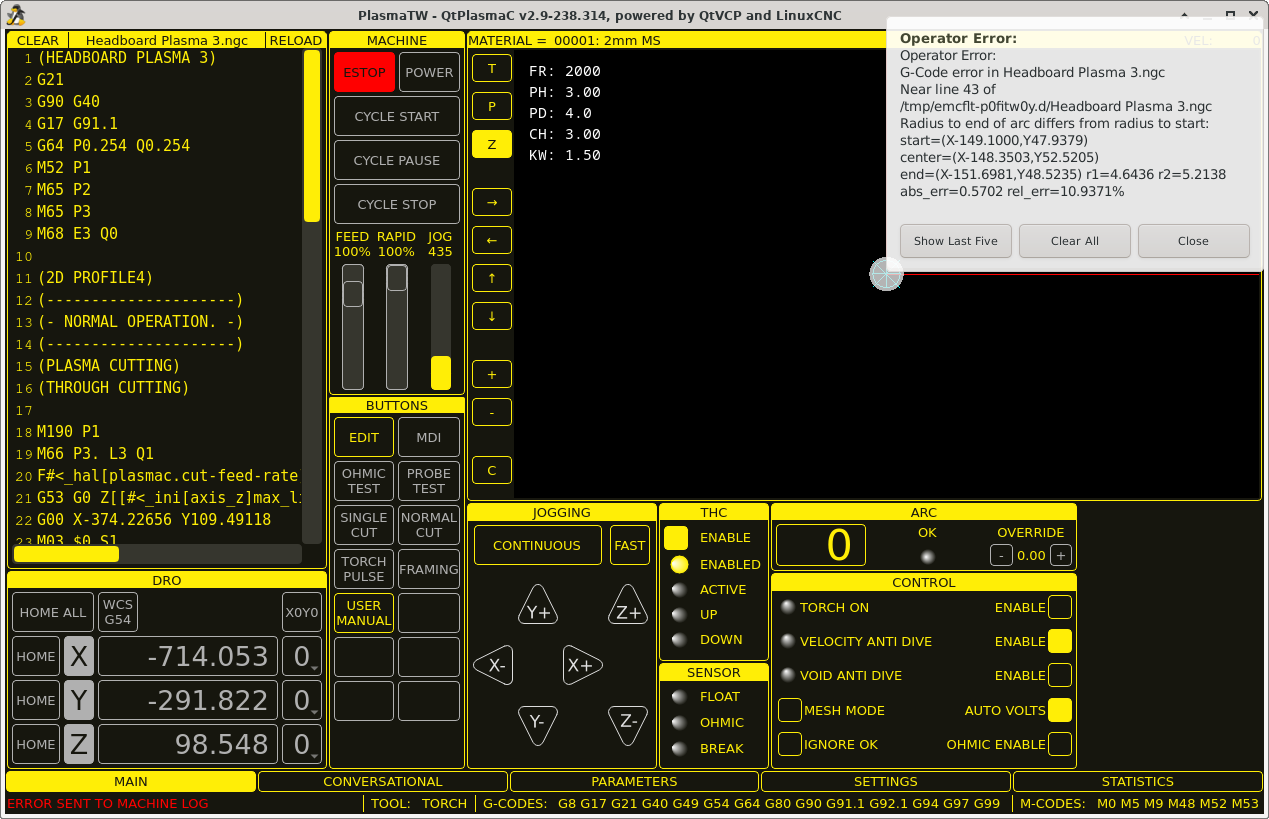
Task: Click the CYCLE STOP button
Action: tap(397, 204)
